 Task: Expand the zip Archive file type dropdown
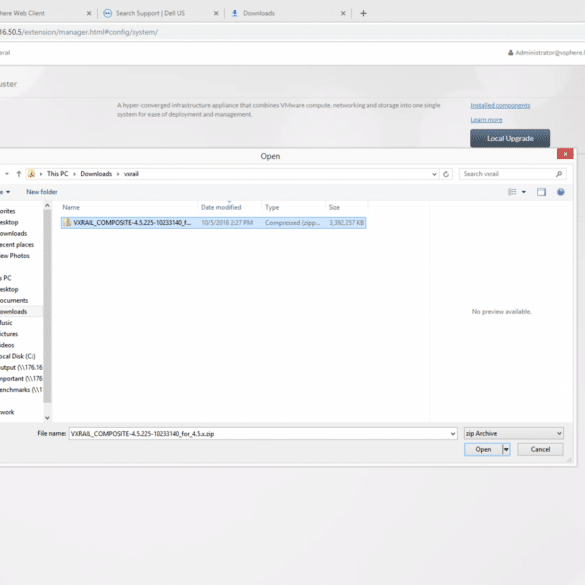(x=559, y=434)
